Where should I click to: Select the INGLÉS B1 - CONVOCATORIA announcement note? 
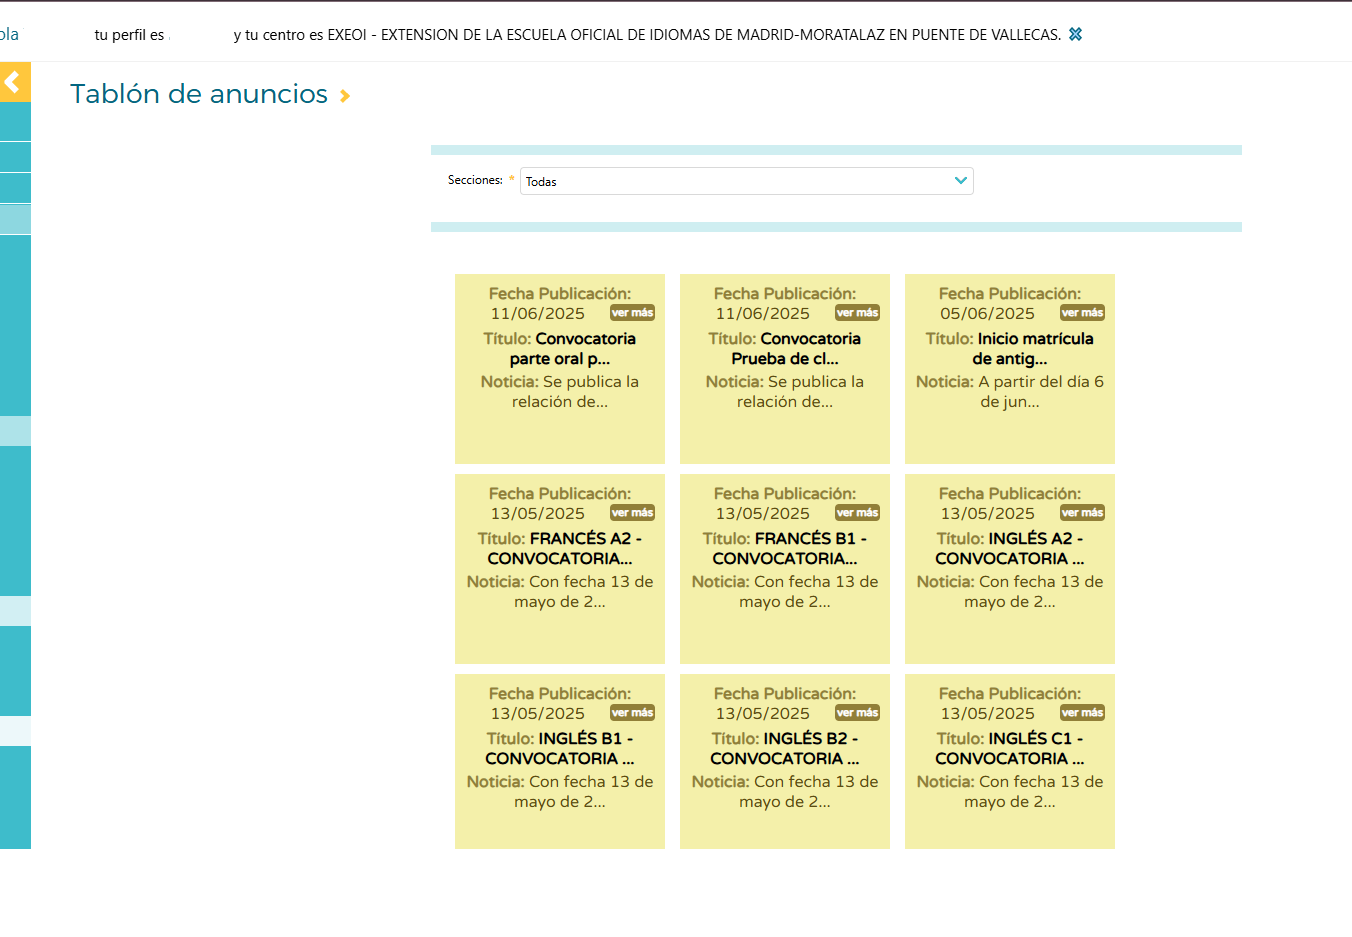(x=560, y=761)
